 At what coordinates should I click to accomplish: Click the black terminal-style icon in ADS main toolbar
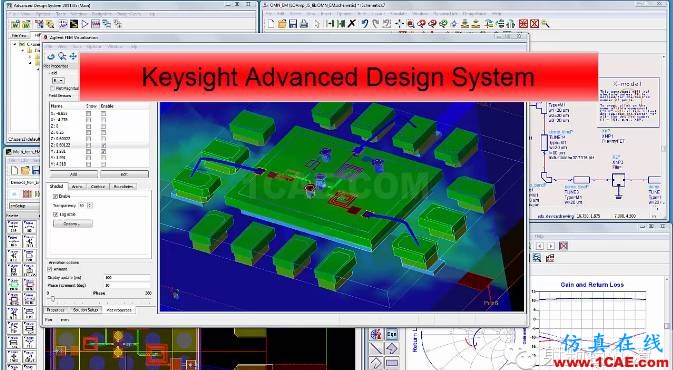(74, 24)
